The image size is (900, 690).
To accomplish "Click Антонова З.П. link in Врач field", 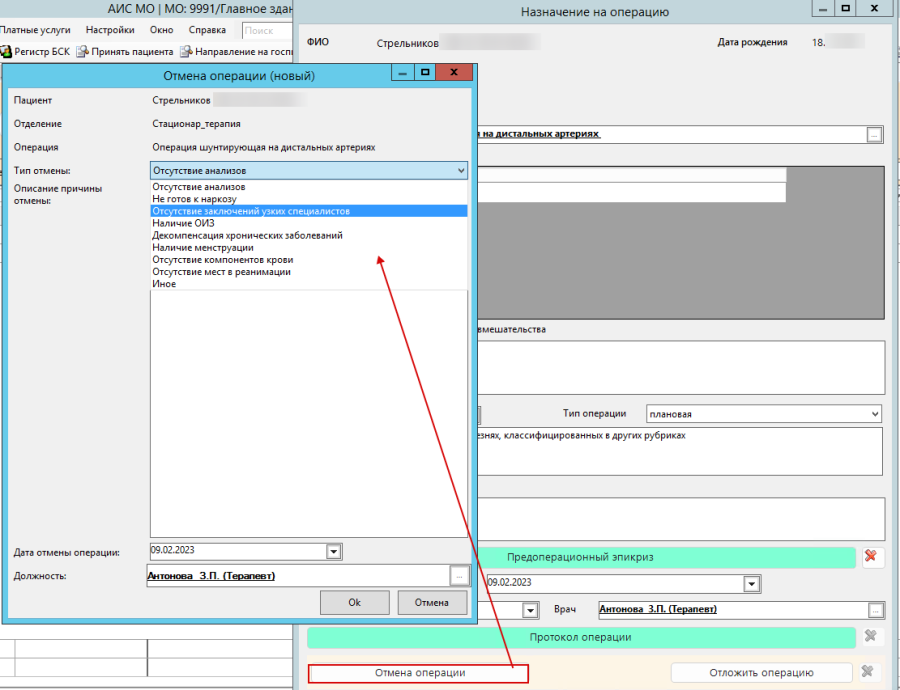I will click(658, 609).
